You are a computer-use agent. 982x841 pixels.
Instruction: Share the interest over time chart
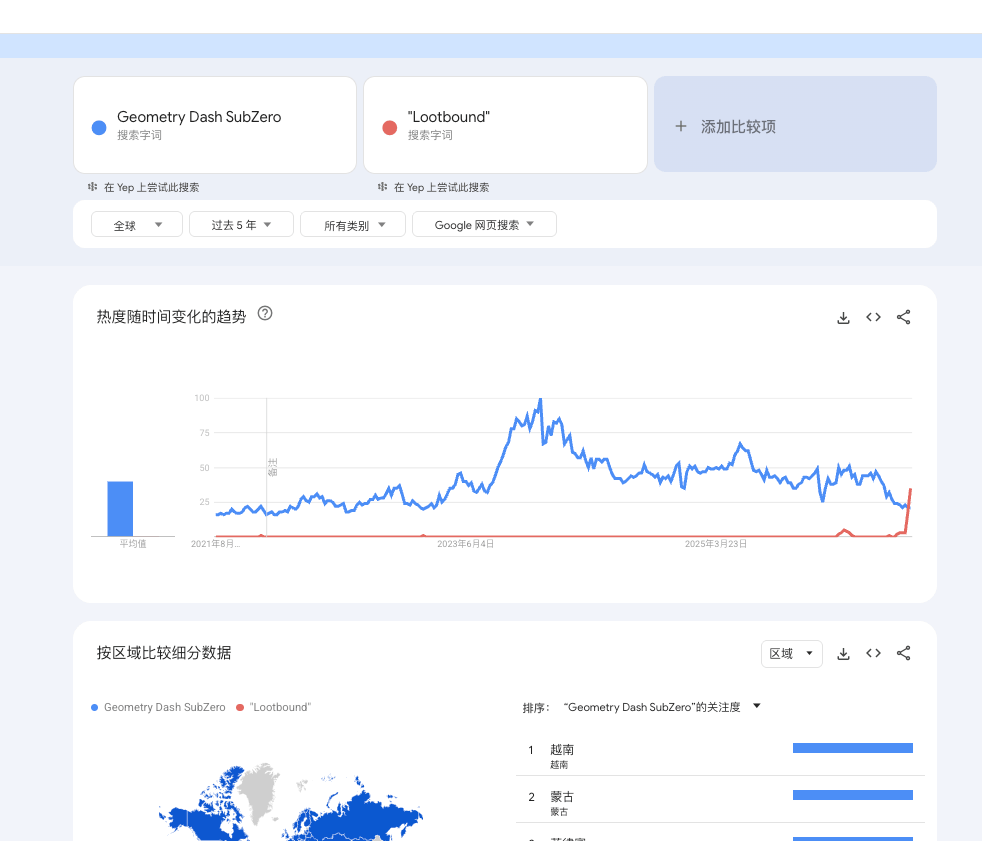[x=903, y=317]
